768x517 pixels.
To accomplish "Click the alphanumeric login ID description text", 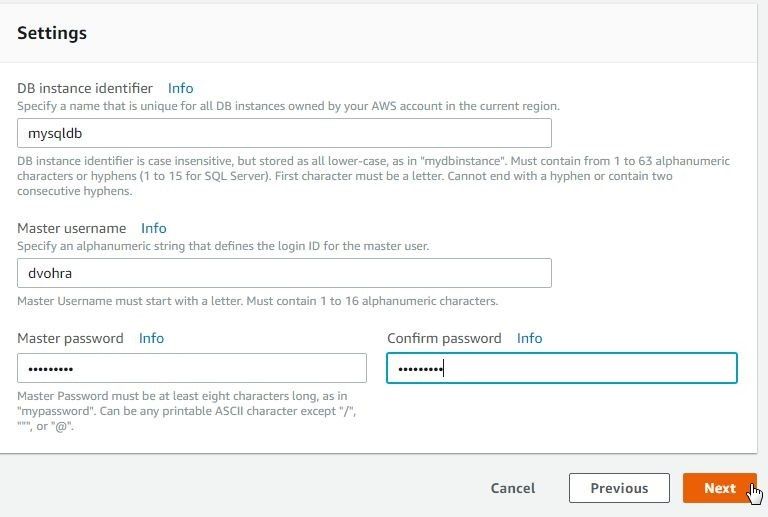I will (x=223, y=246).
